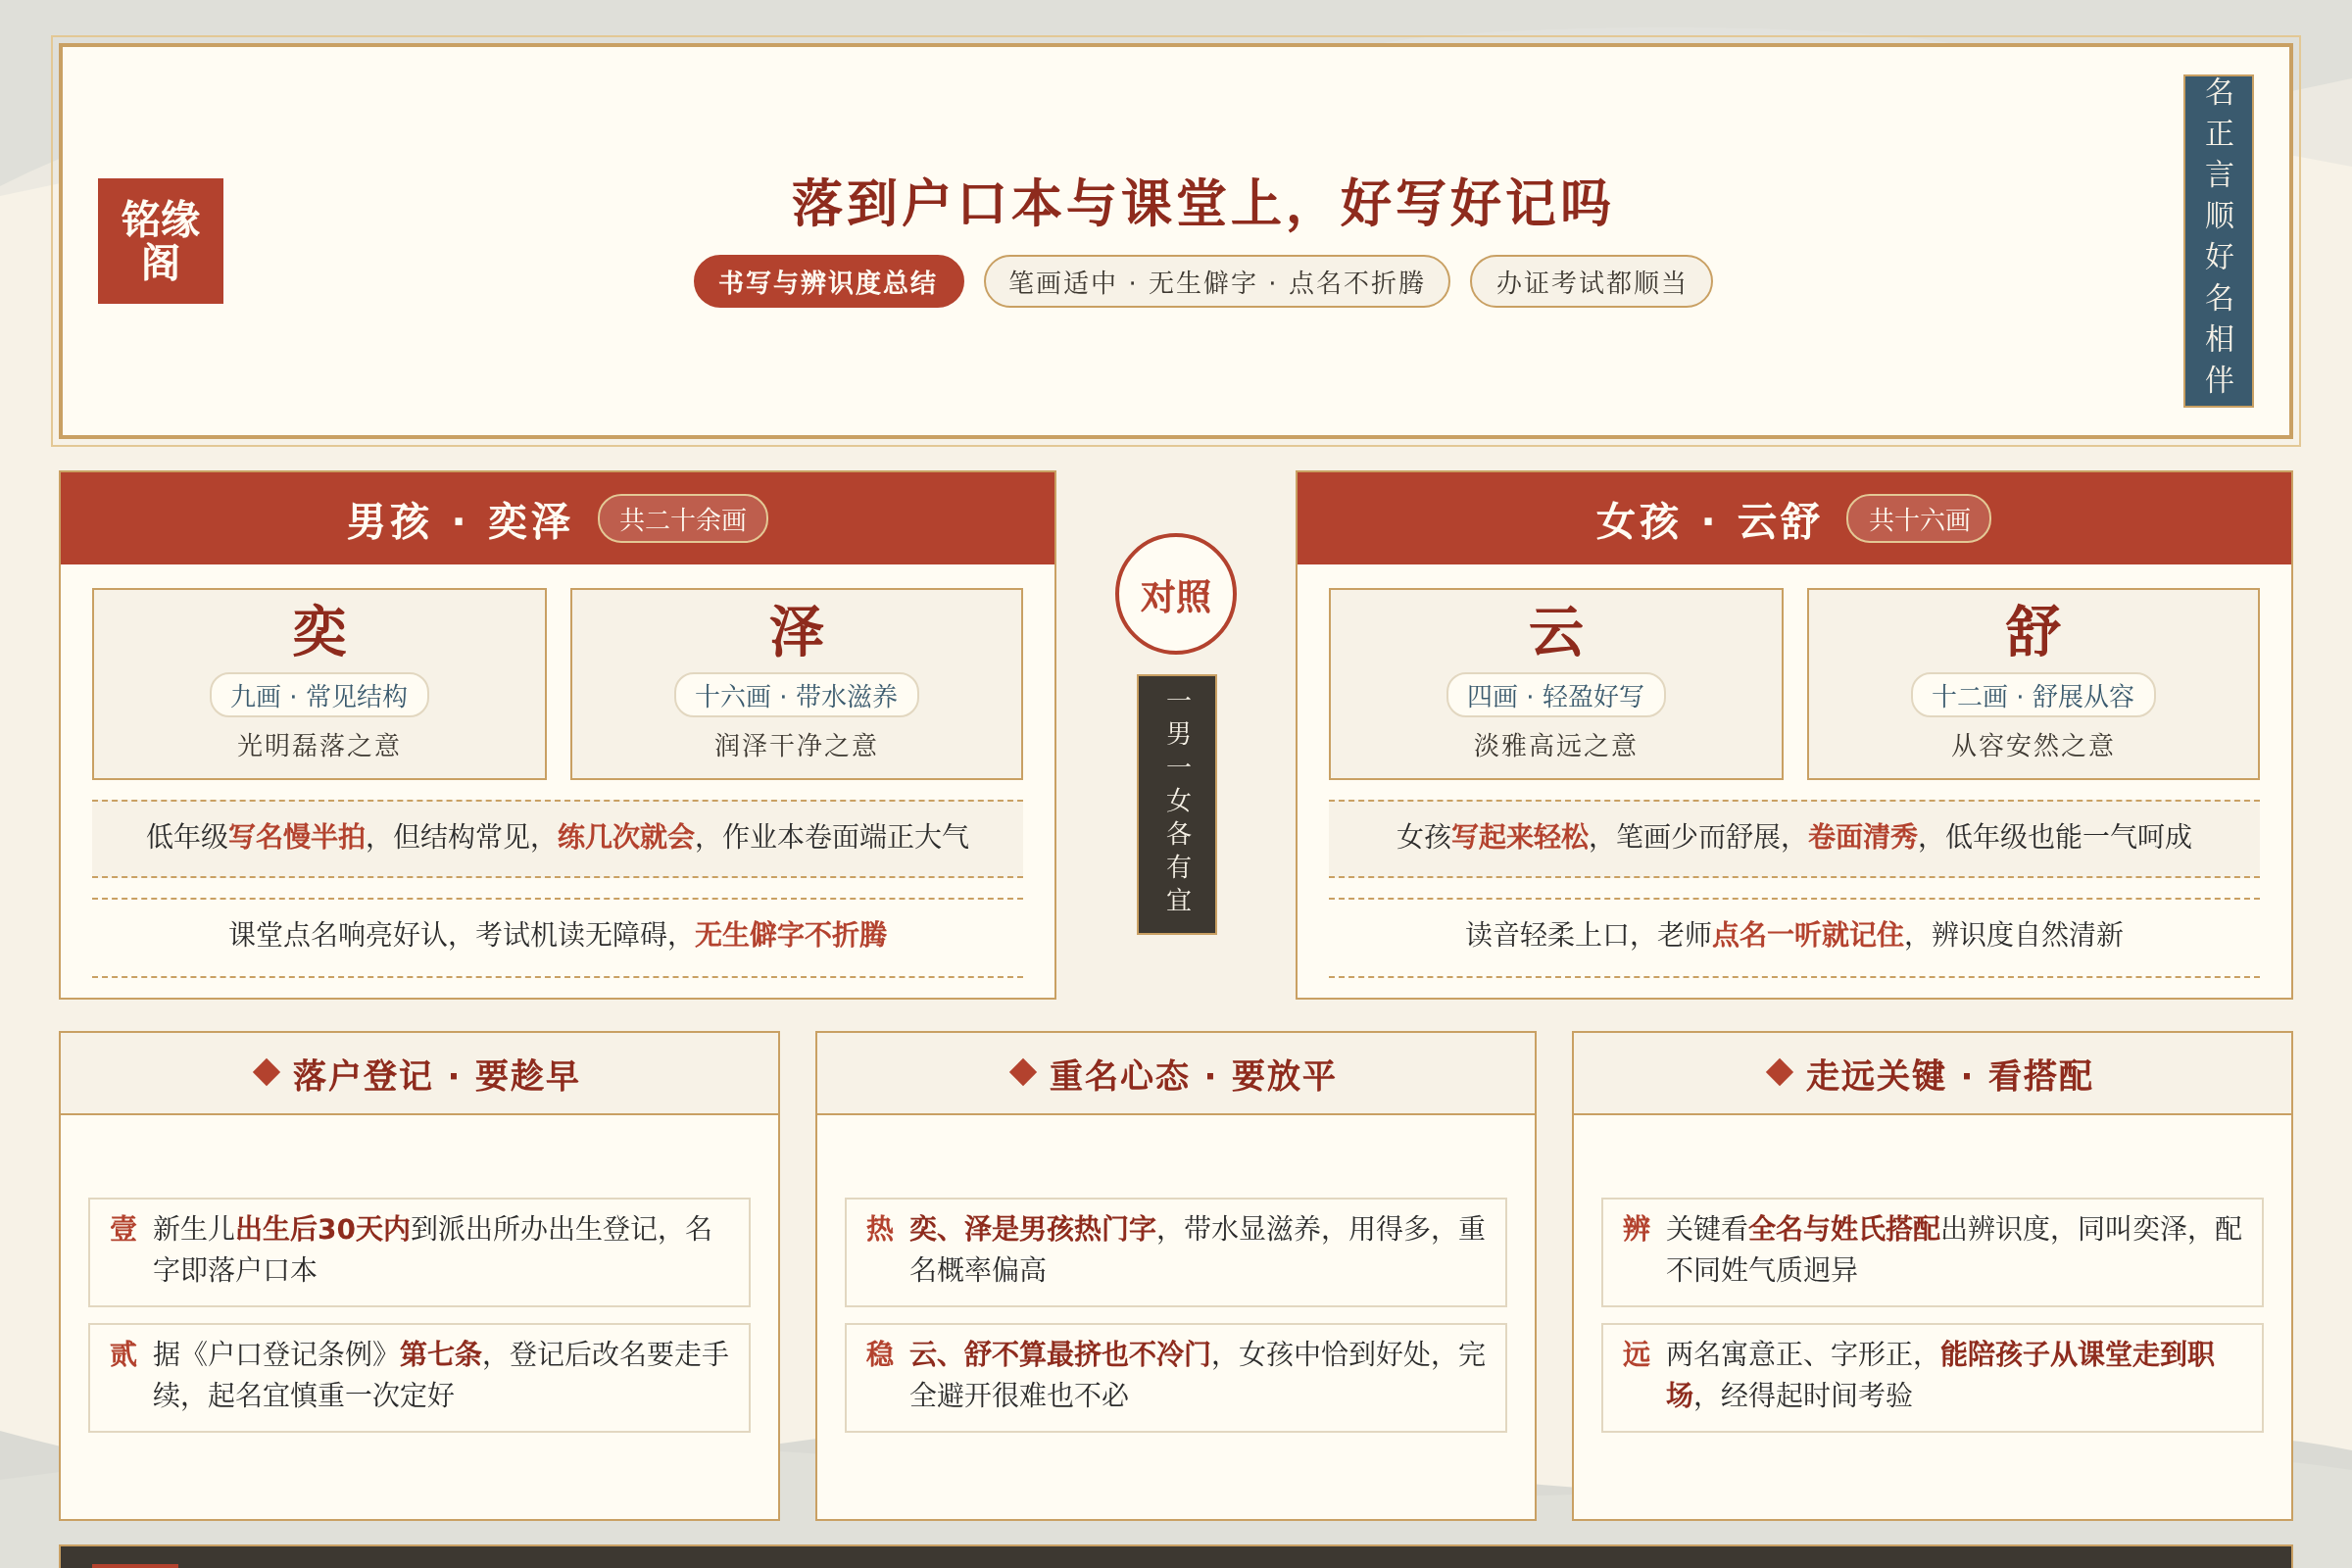This screenshot has height=1568, width=2352.
Task: Click the text 淡雅高远之意
Action: click(x=1555, y=745)
